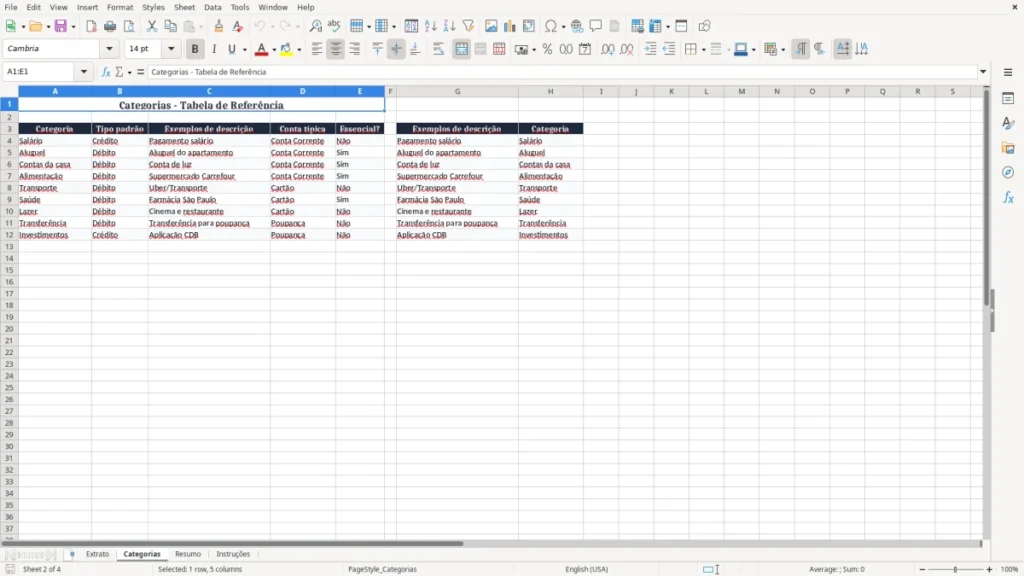Sort ascending
The image size is (1024, 576).
430,26
